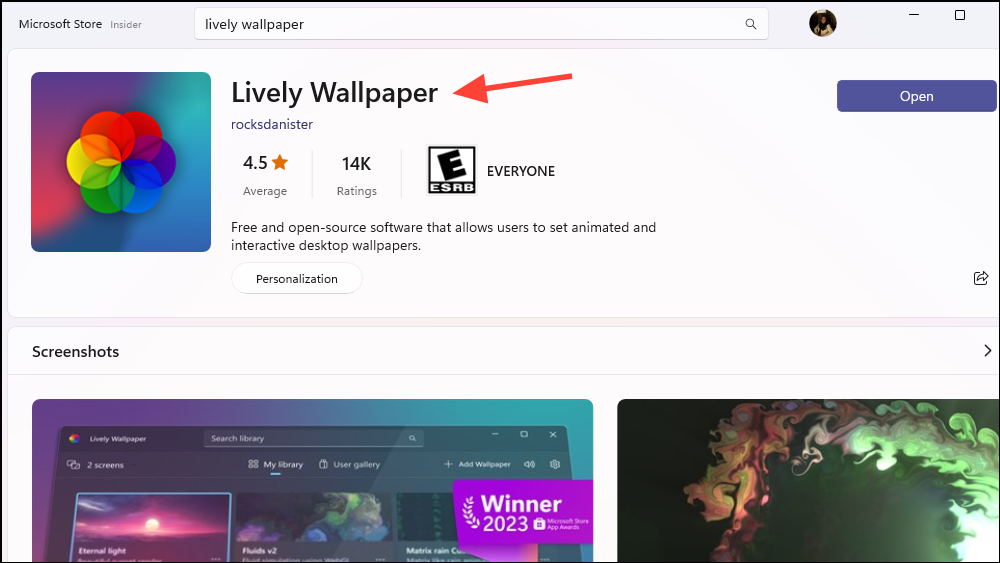This screenshot has width=1000, height=563.
Task: Click the Lively Wallpaper app logo
Action: click(x=121, y=162)
